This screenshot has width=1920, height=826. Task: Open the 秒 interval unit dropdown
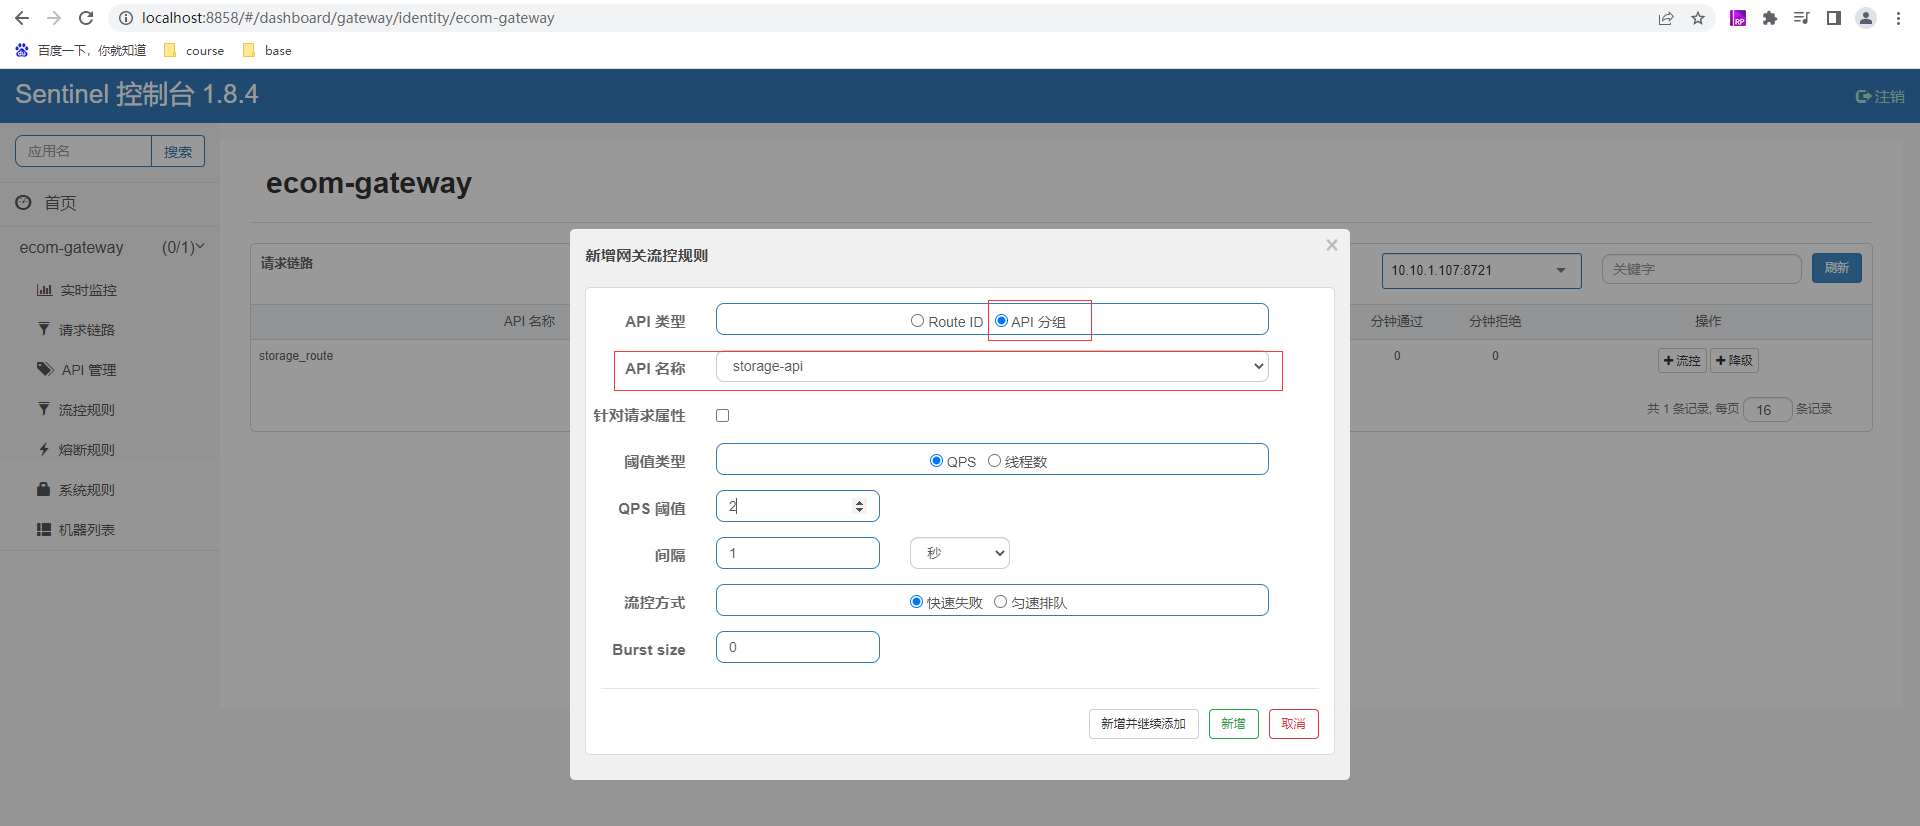pyautogui.click(x=960, y=553)
